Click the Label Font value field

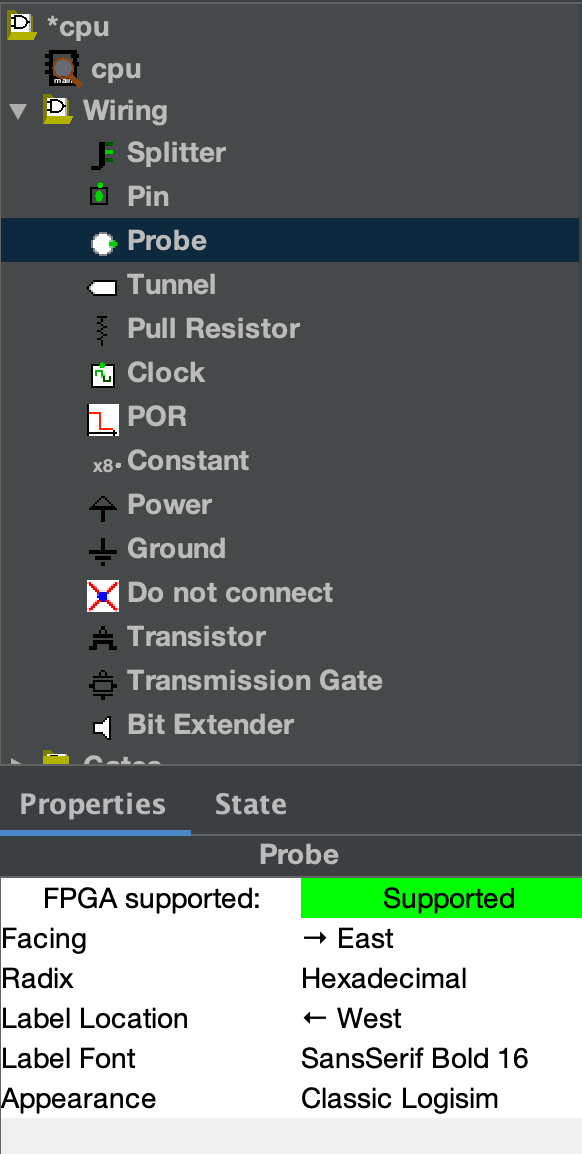pyautogui.click(x=415, y=1058)
